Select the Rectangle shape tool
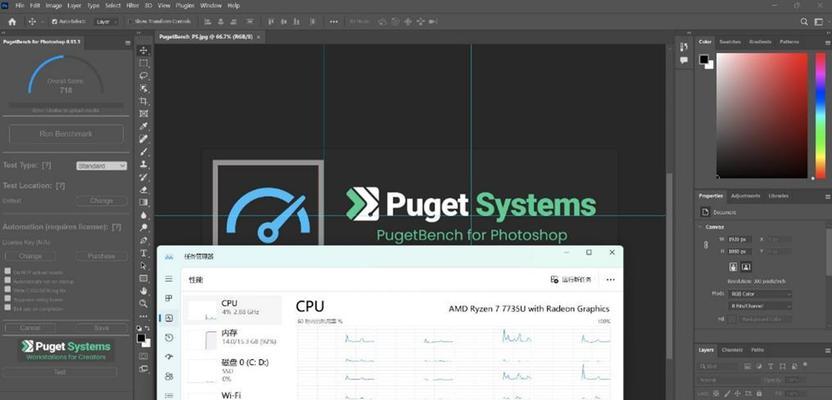 coord(143,278)
